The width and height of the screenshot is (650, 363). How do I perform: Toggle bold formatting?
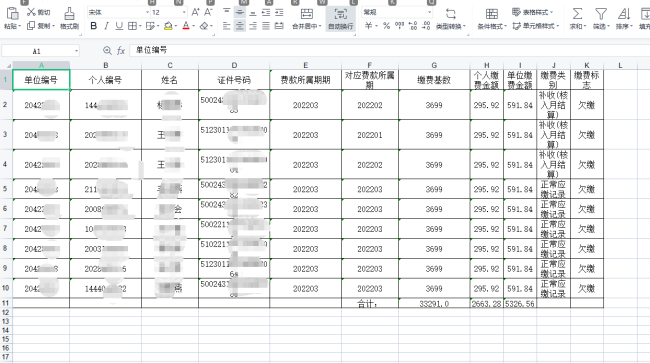(94, 26)
